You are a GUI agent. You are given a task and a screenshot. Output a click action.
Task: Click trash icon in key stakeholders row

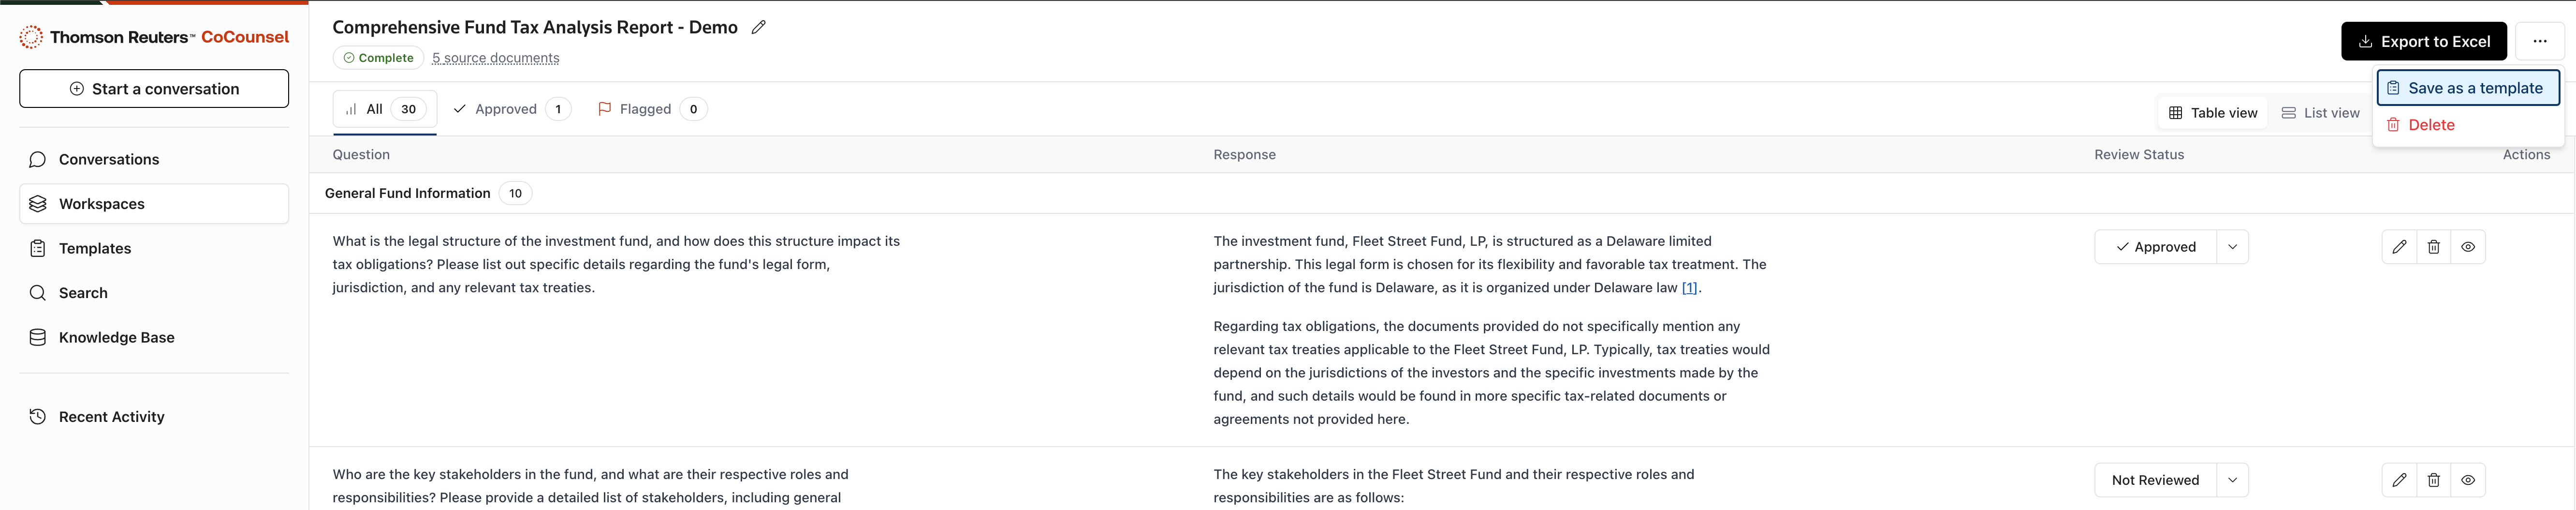pos(2433,480)
